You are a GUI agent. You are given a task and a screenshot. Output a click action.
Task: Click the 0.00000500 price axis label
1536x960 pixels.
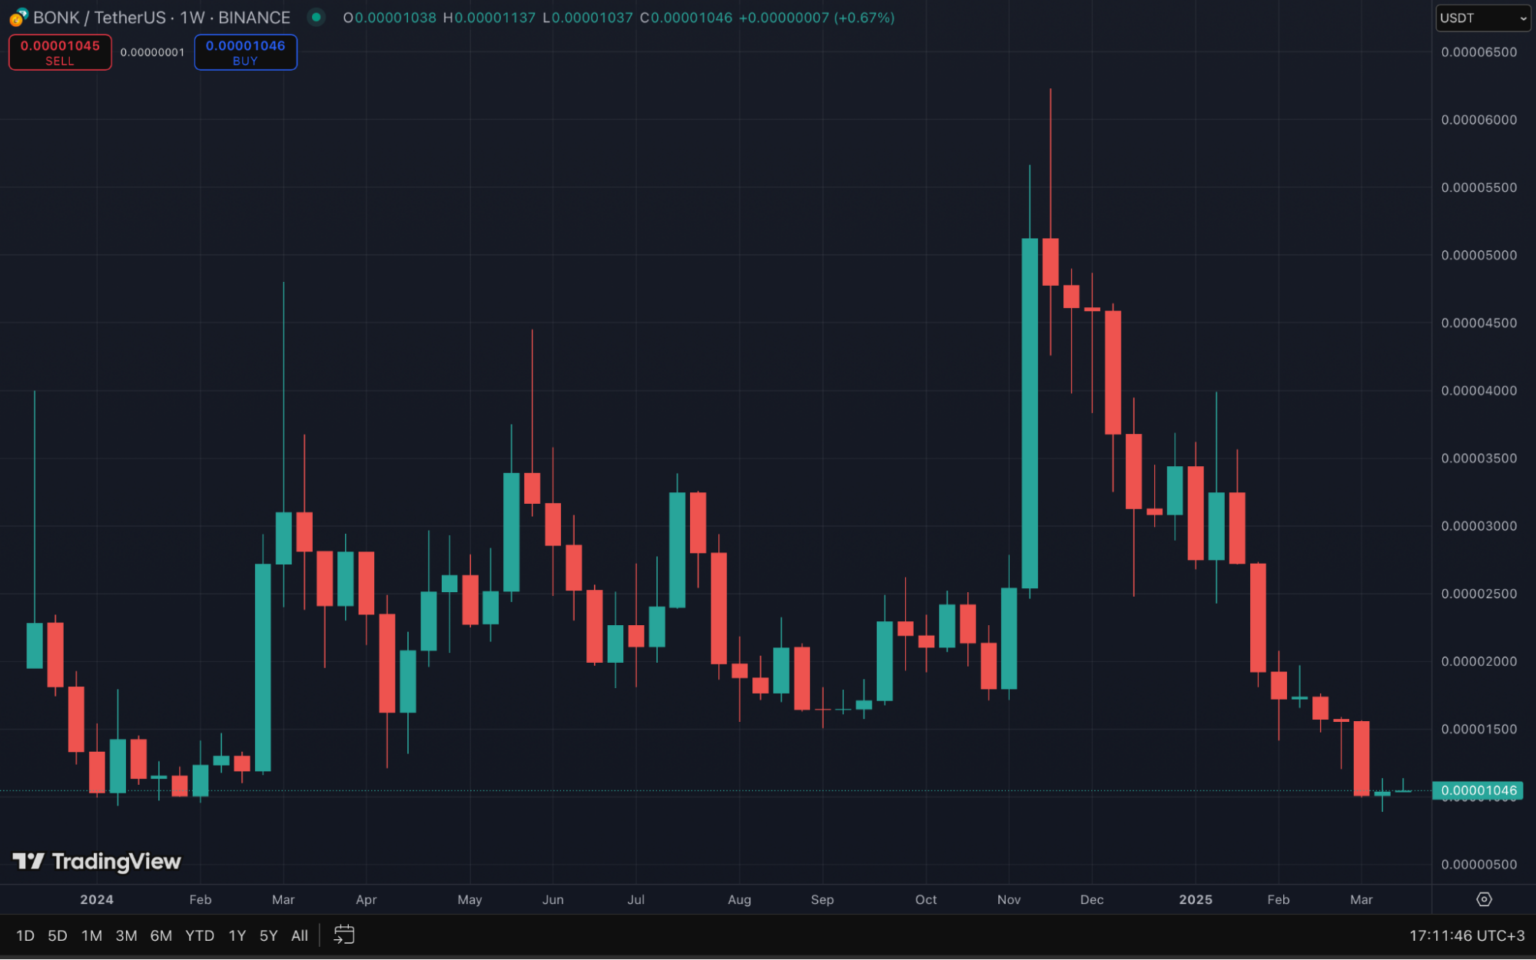tap(1479, 864)
